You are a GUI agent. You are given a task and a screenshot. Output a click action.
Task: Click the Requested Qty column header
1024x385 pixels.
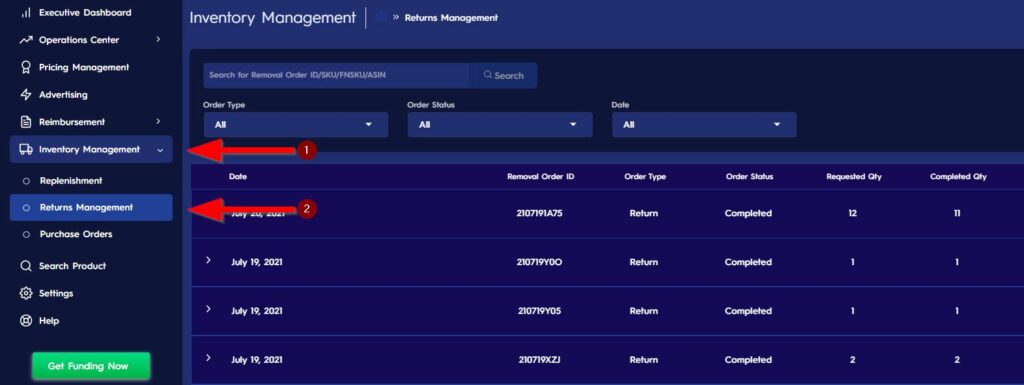click(x=854, y=177)
